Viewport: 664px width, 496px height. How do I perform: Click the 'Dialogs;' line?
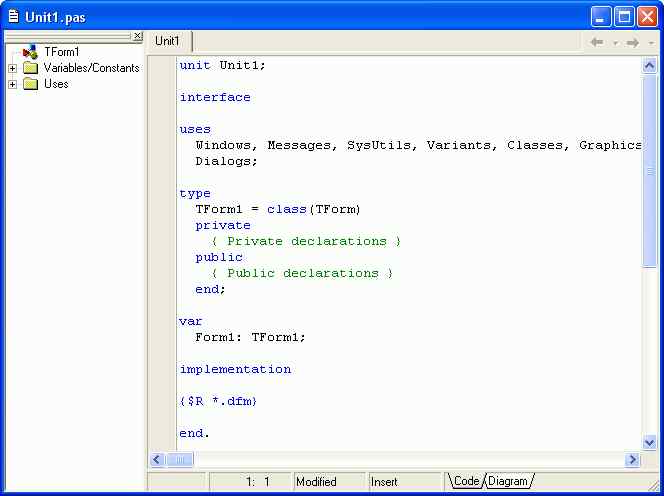point(226,161)
